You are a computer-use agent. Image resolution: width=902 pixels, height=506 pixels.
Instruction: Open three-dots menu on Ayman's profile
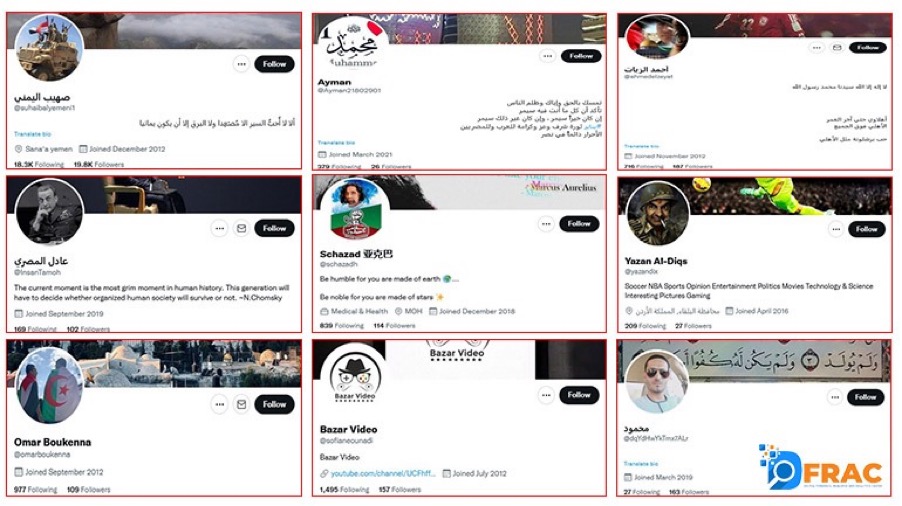point(547,56)
